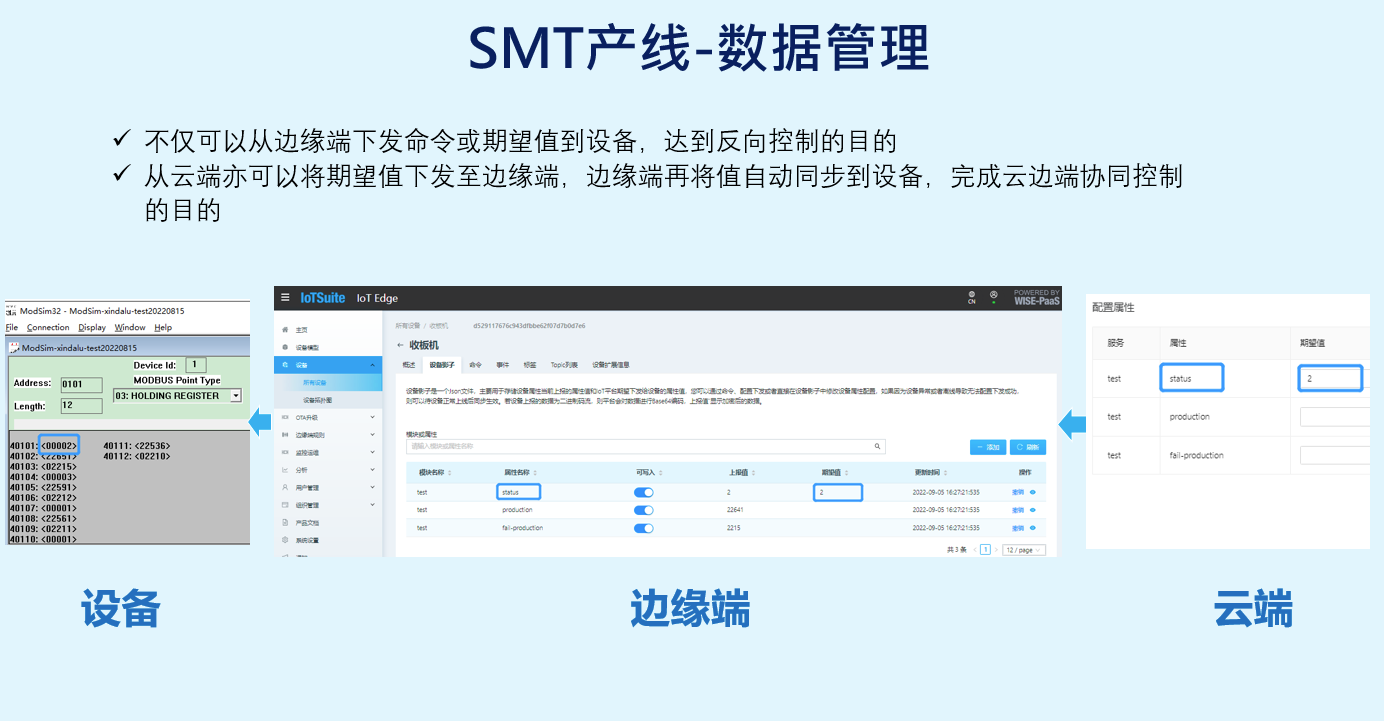Screen dimensions: 1384x721
Task: Click the ModSim32 application title icon
Action: tap(11, 311)
